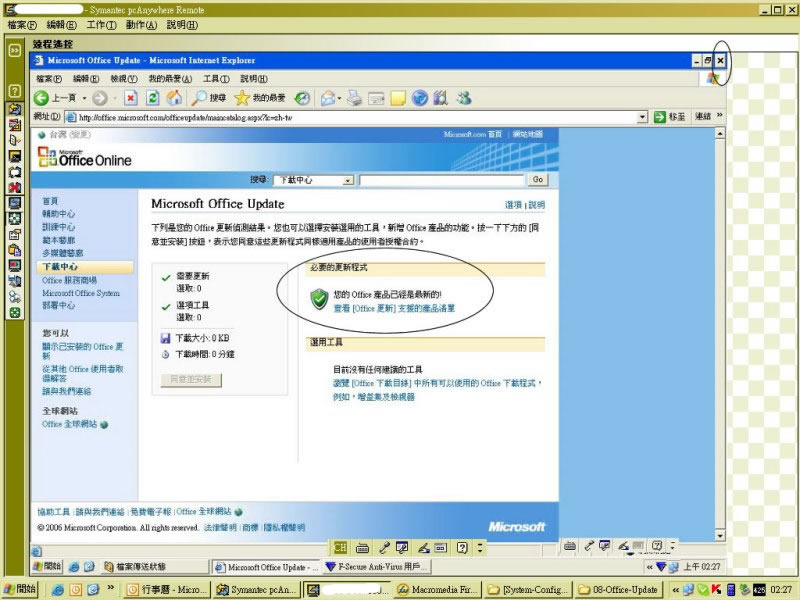The image size is (800, 600).
Task: Click the Mail envelope icon in IE toolbar
Action: (x=328, y=98)
